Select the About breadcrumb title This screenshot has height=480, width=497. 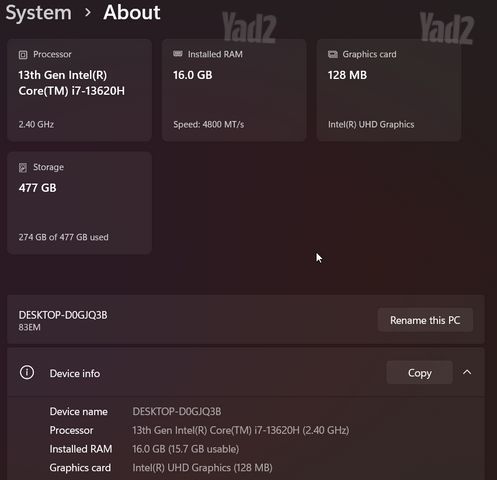132,12
